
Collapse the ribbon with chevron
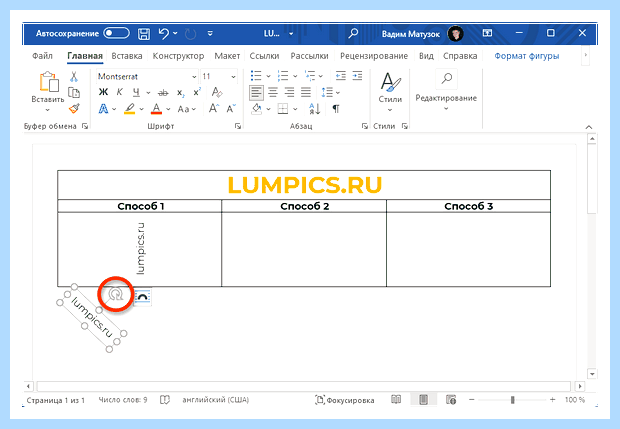coord(589,127)
